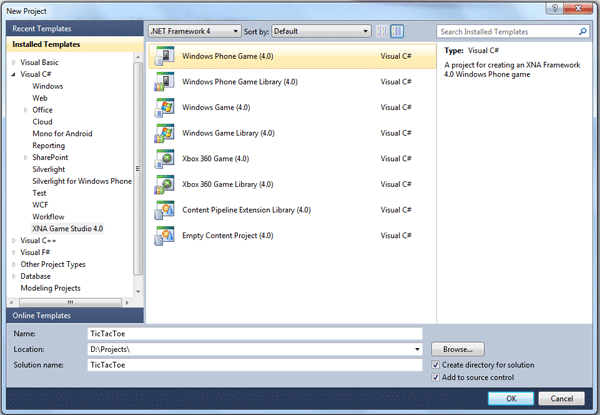
Task: Select the Windows Phone Game Library icon
Action: point(164,81)
